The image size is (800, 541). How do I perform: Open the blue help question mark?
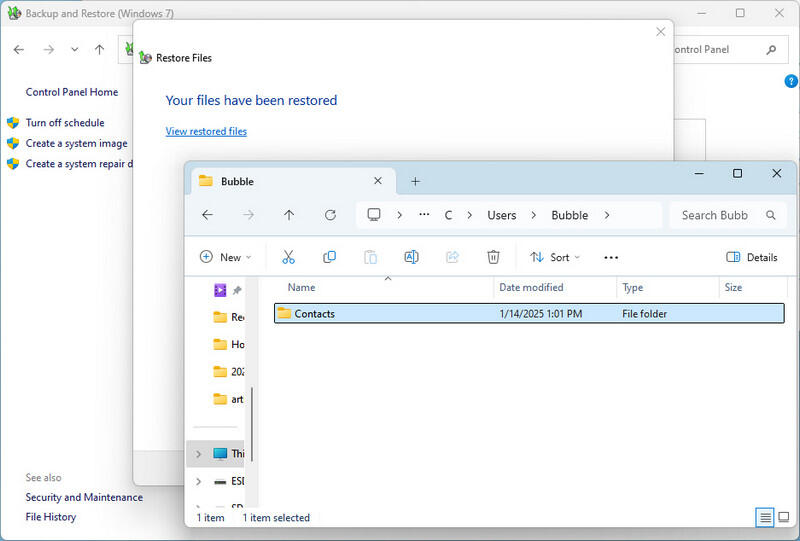coord(790,81)
